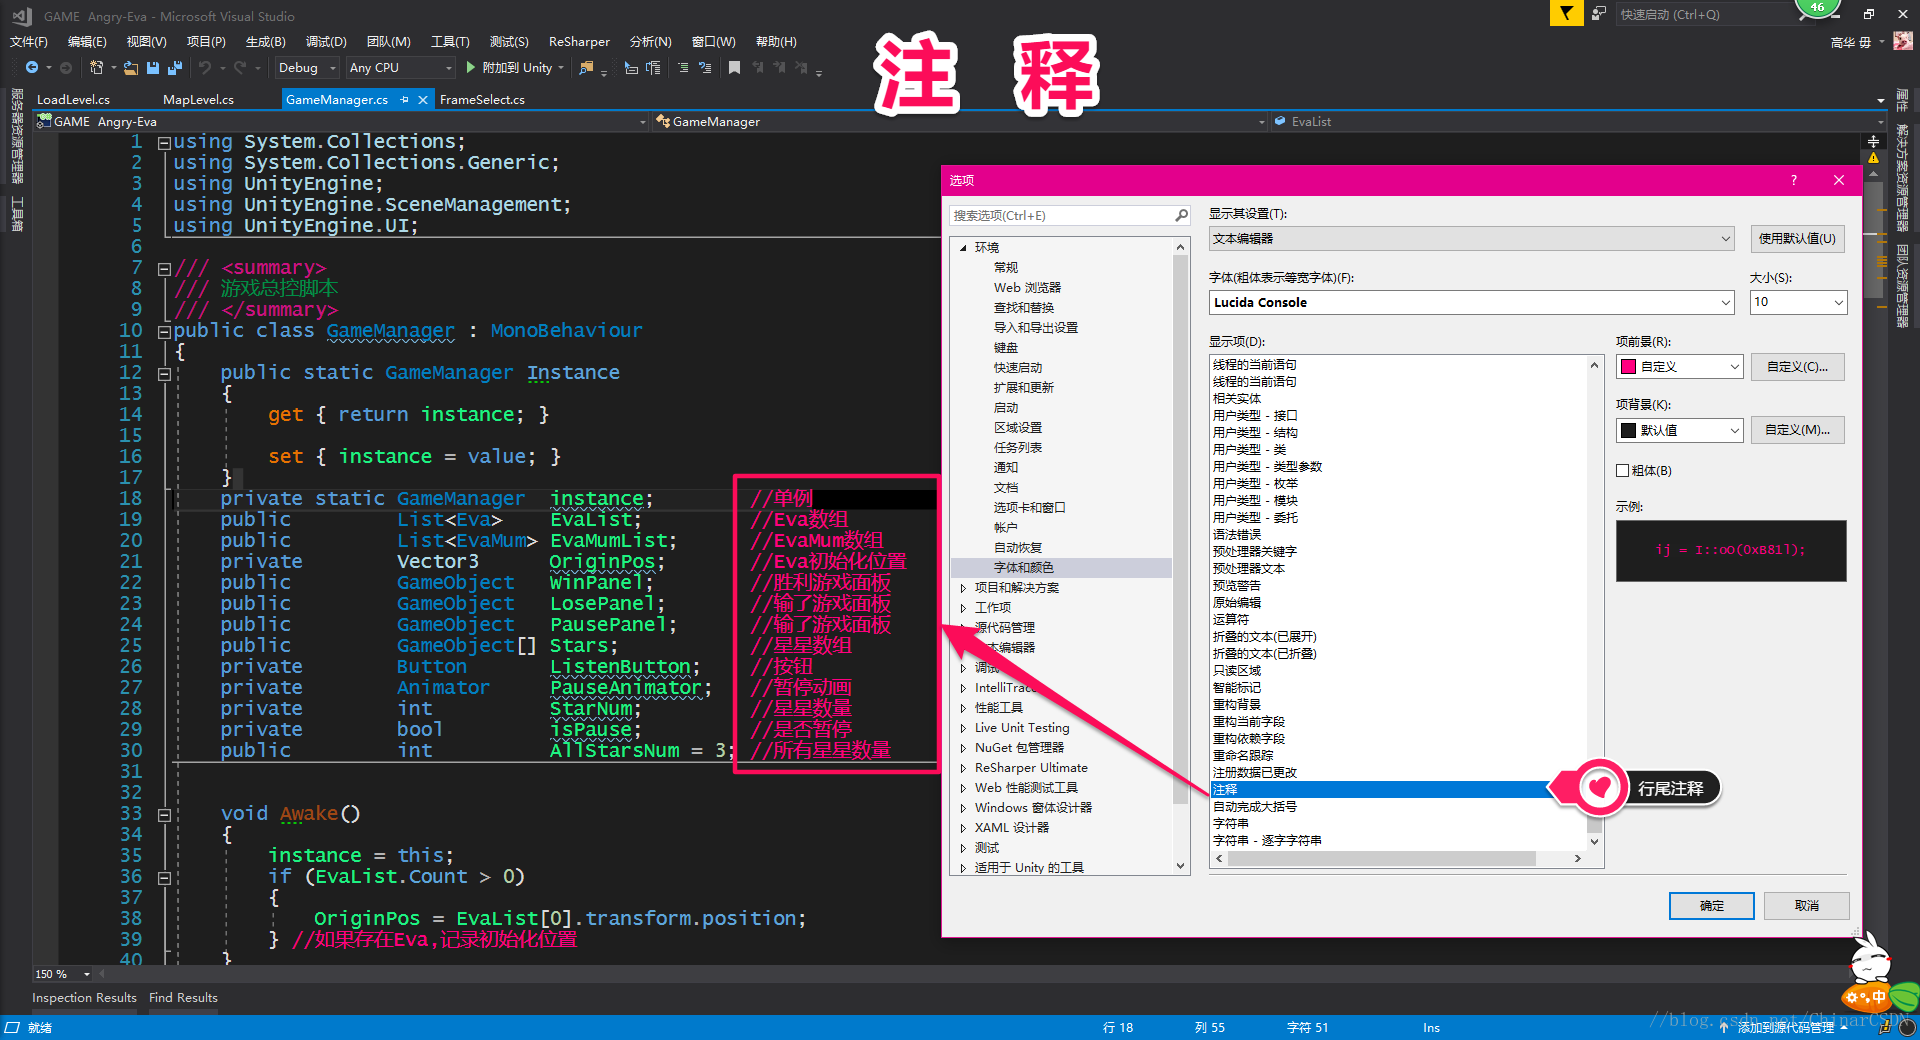Screen dimensions: 1920x1040
Task: Click the Save All icon
Action: coord(175,68)
